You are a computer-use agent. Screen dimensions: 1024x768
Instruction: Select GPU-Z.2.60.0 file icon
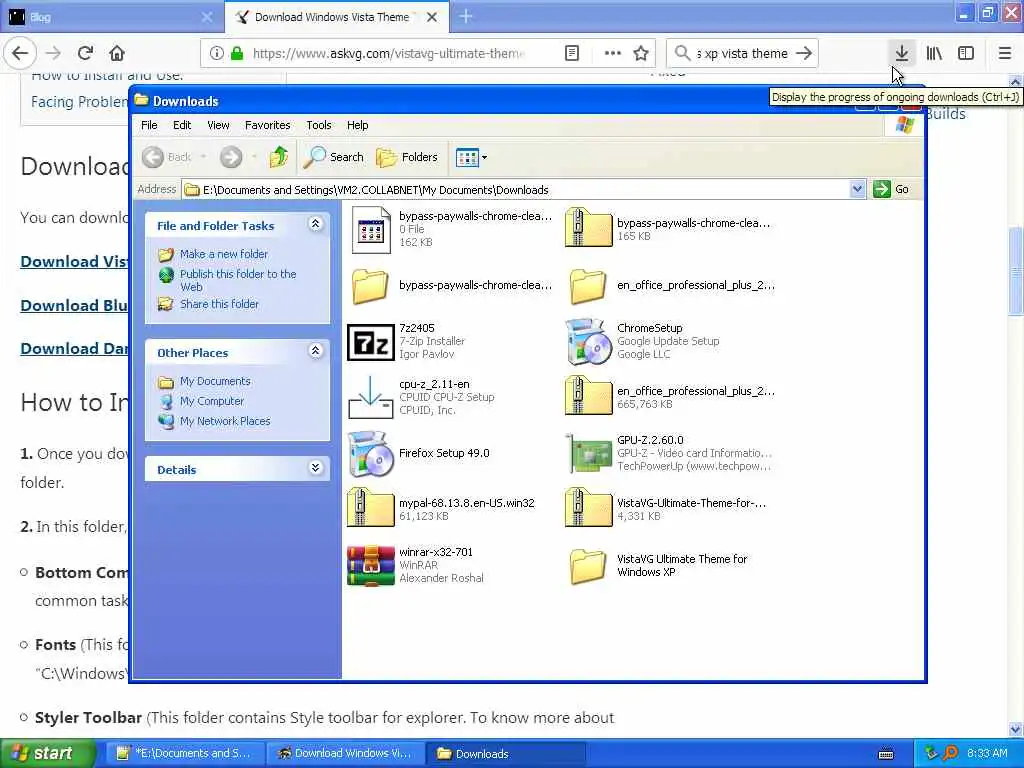[590, 453]
